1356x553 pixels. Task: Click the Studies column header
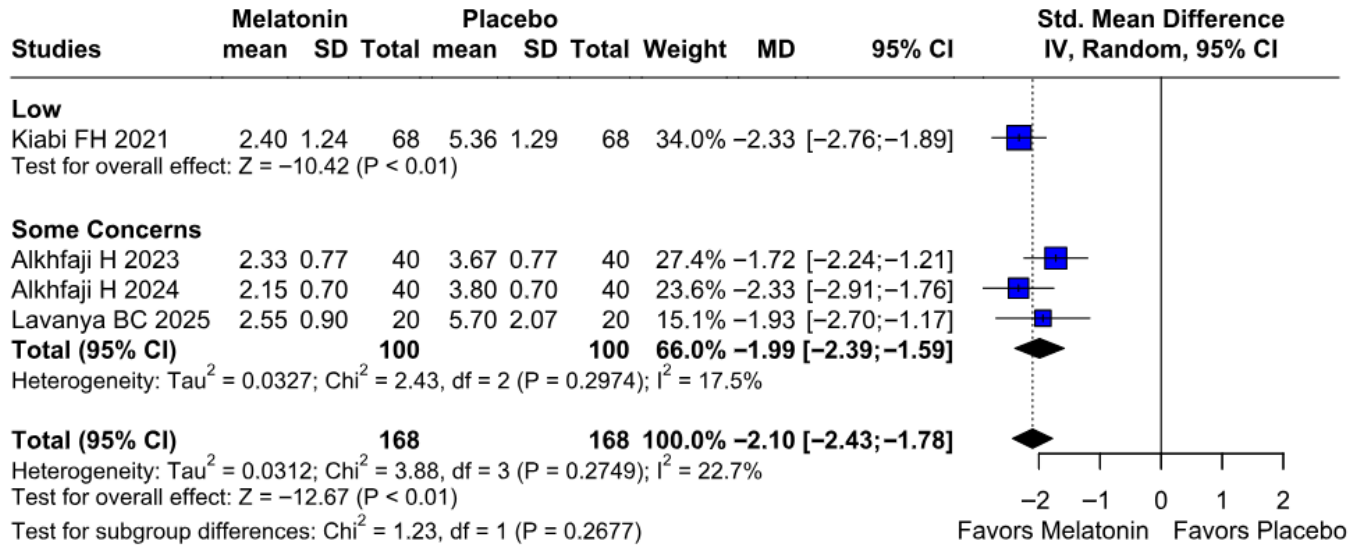(56, 49)
